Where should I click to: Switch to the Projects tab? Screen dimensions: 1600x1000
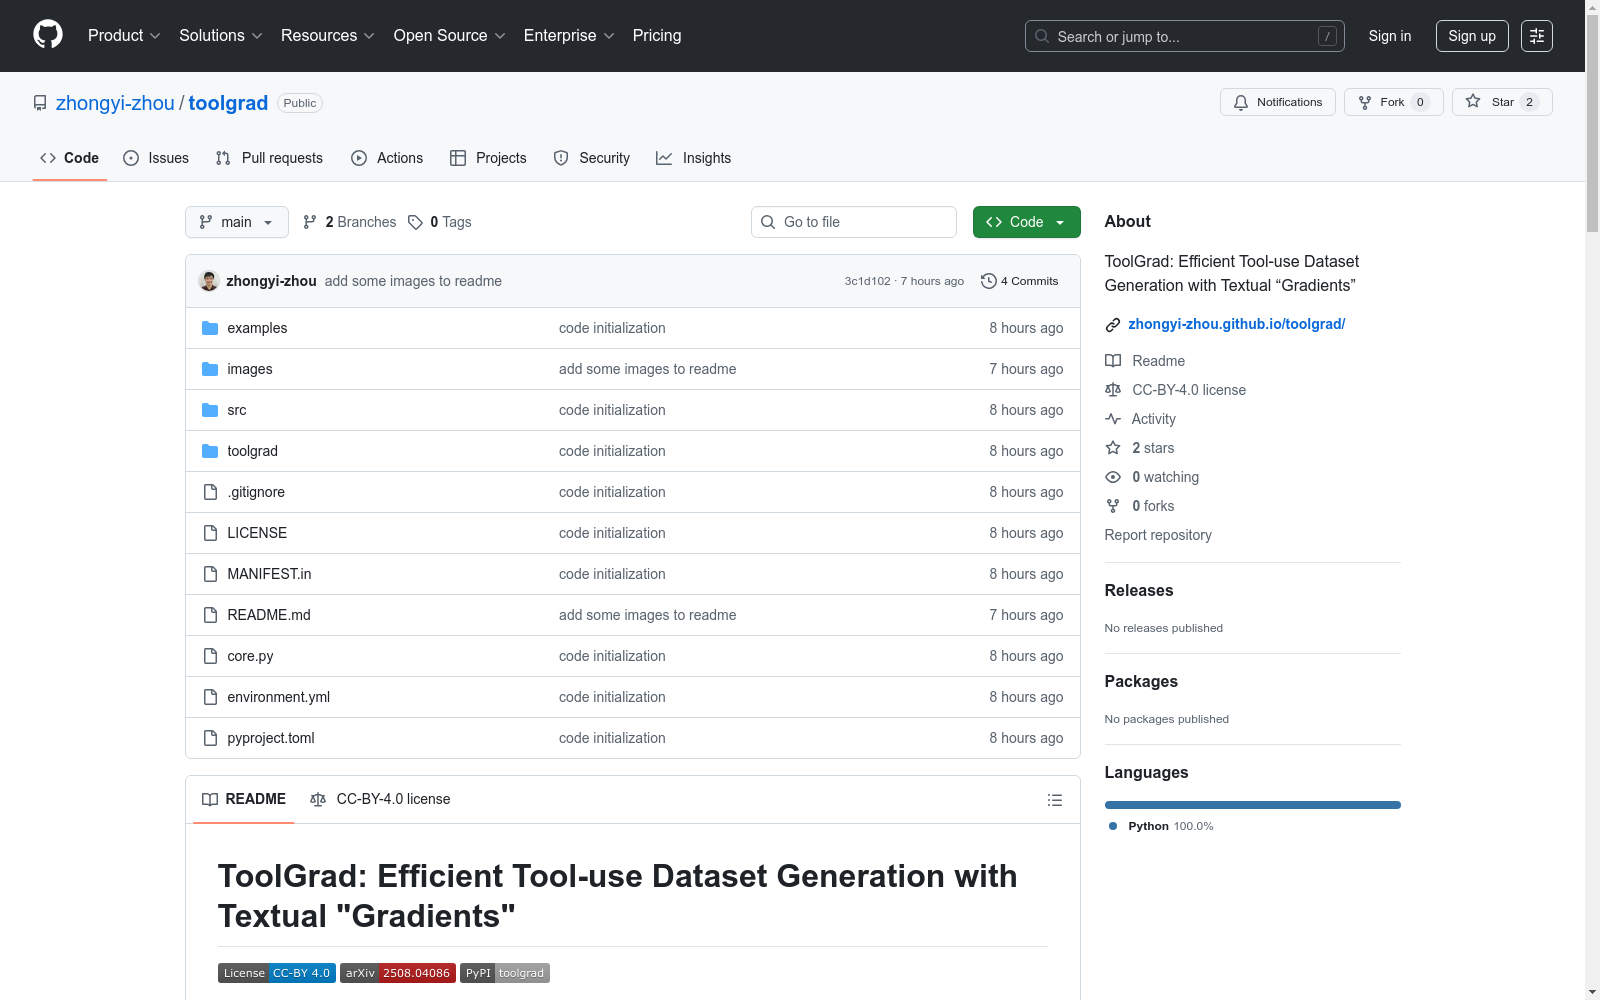point(488,158)
